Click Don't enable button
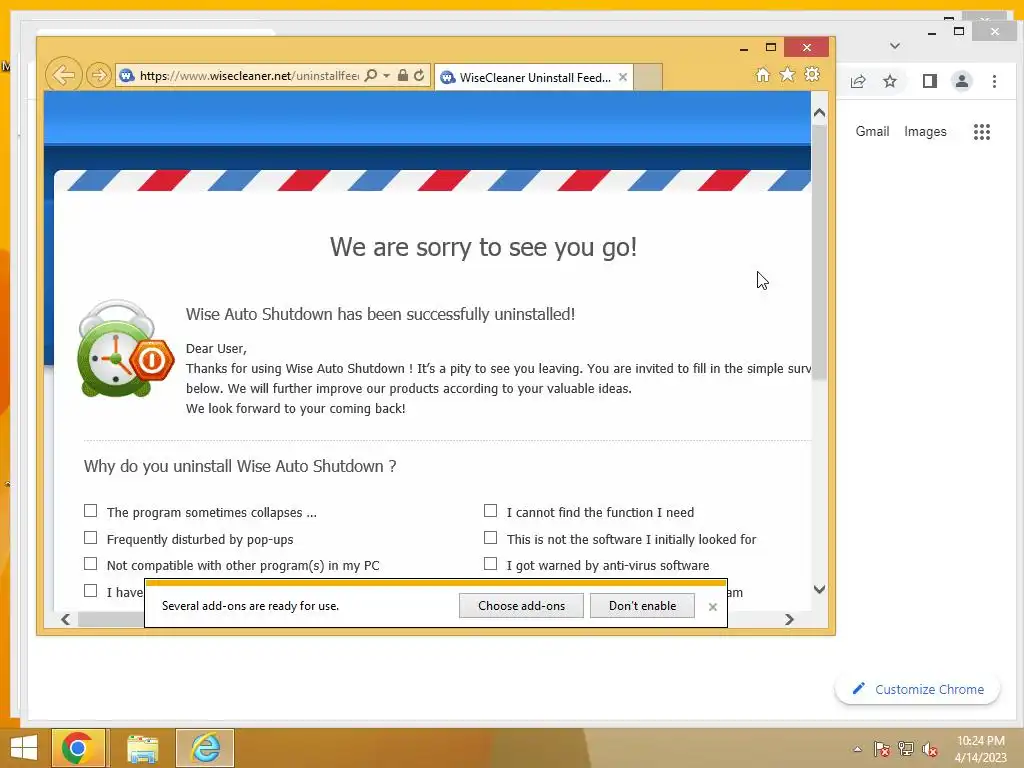The image size is (1024, 768). point(642,605)
